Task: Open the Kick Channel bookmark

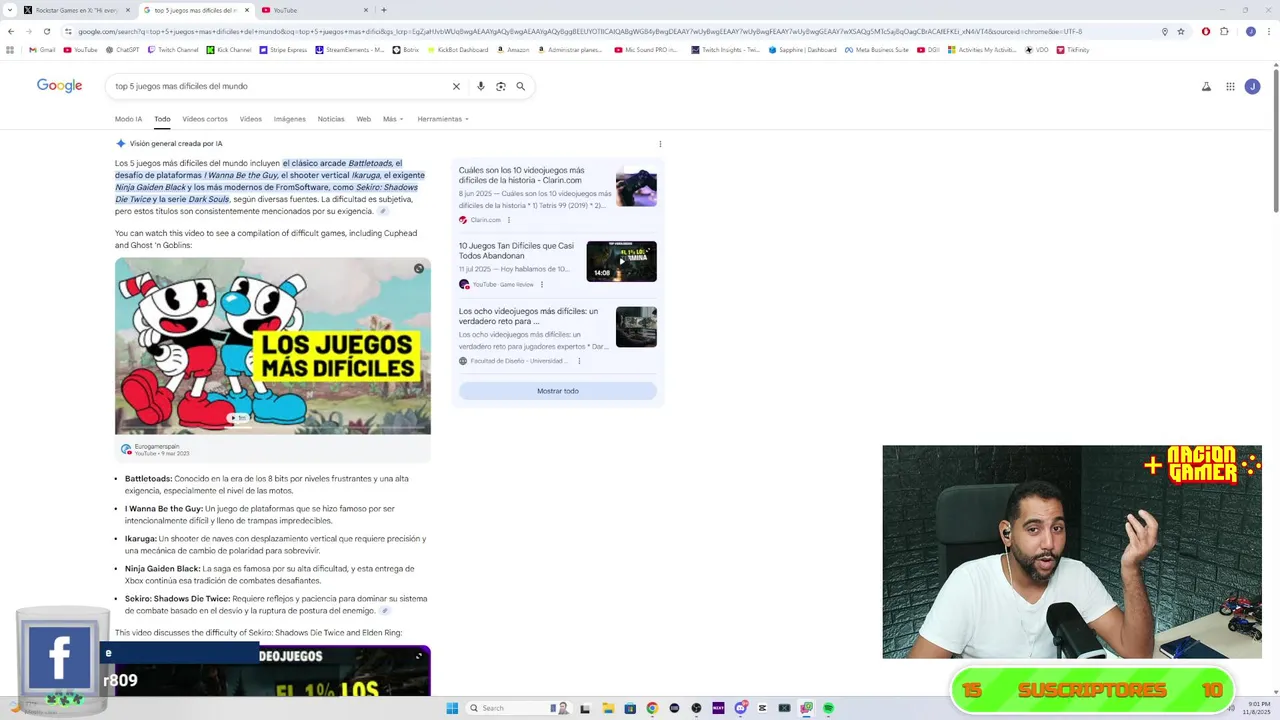Action: 229,49
